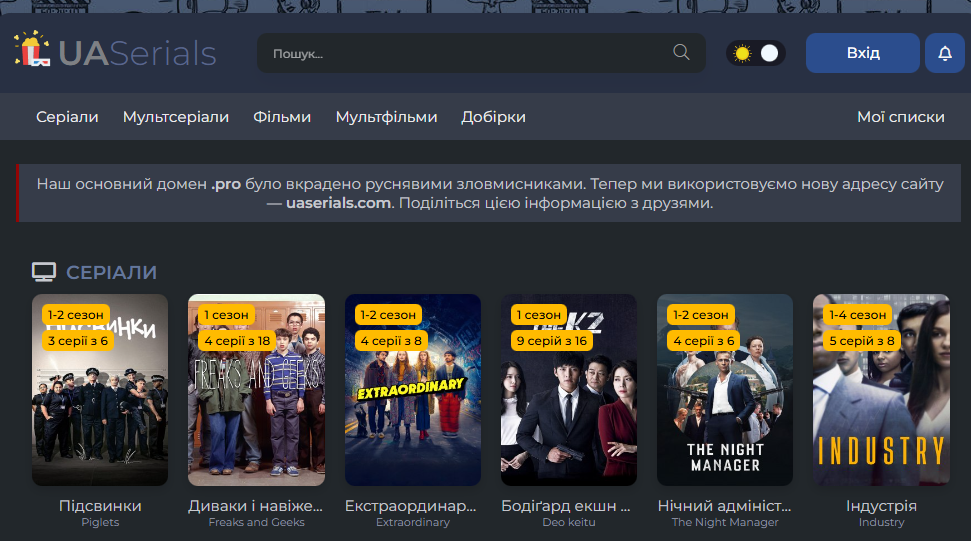The width and height of the screenshot is (971, 541).
Task: Click the Вхід login button
Action: point(863,53)
